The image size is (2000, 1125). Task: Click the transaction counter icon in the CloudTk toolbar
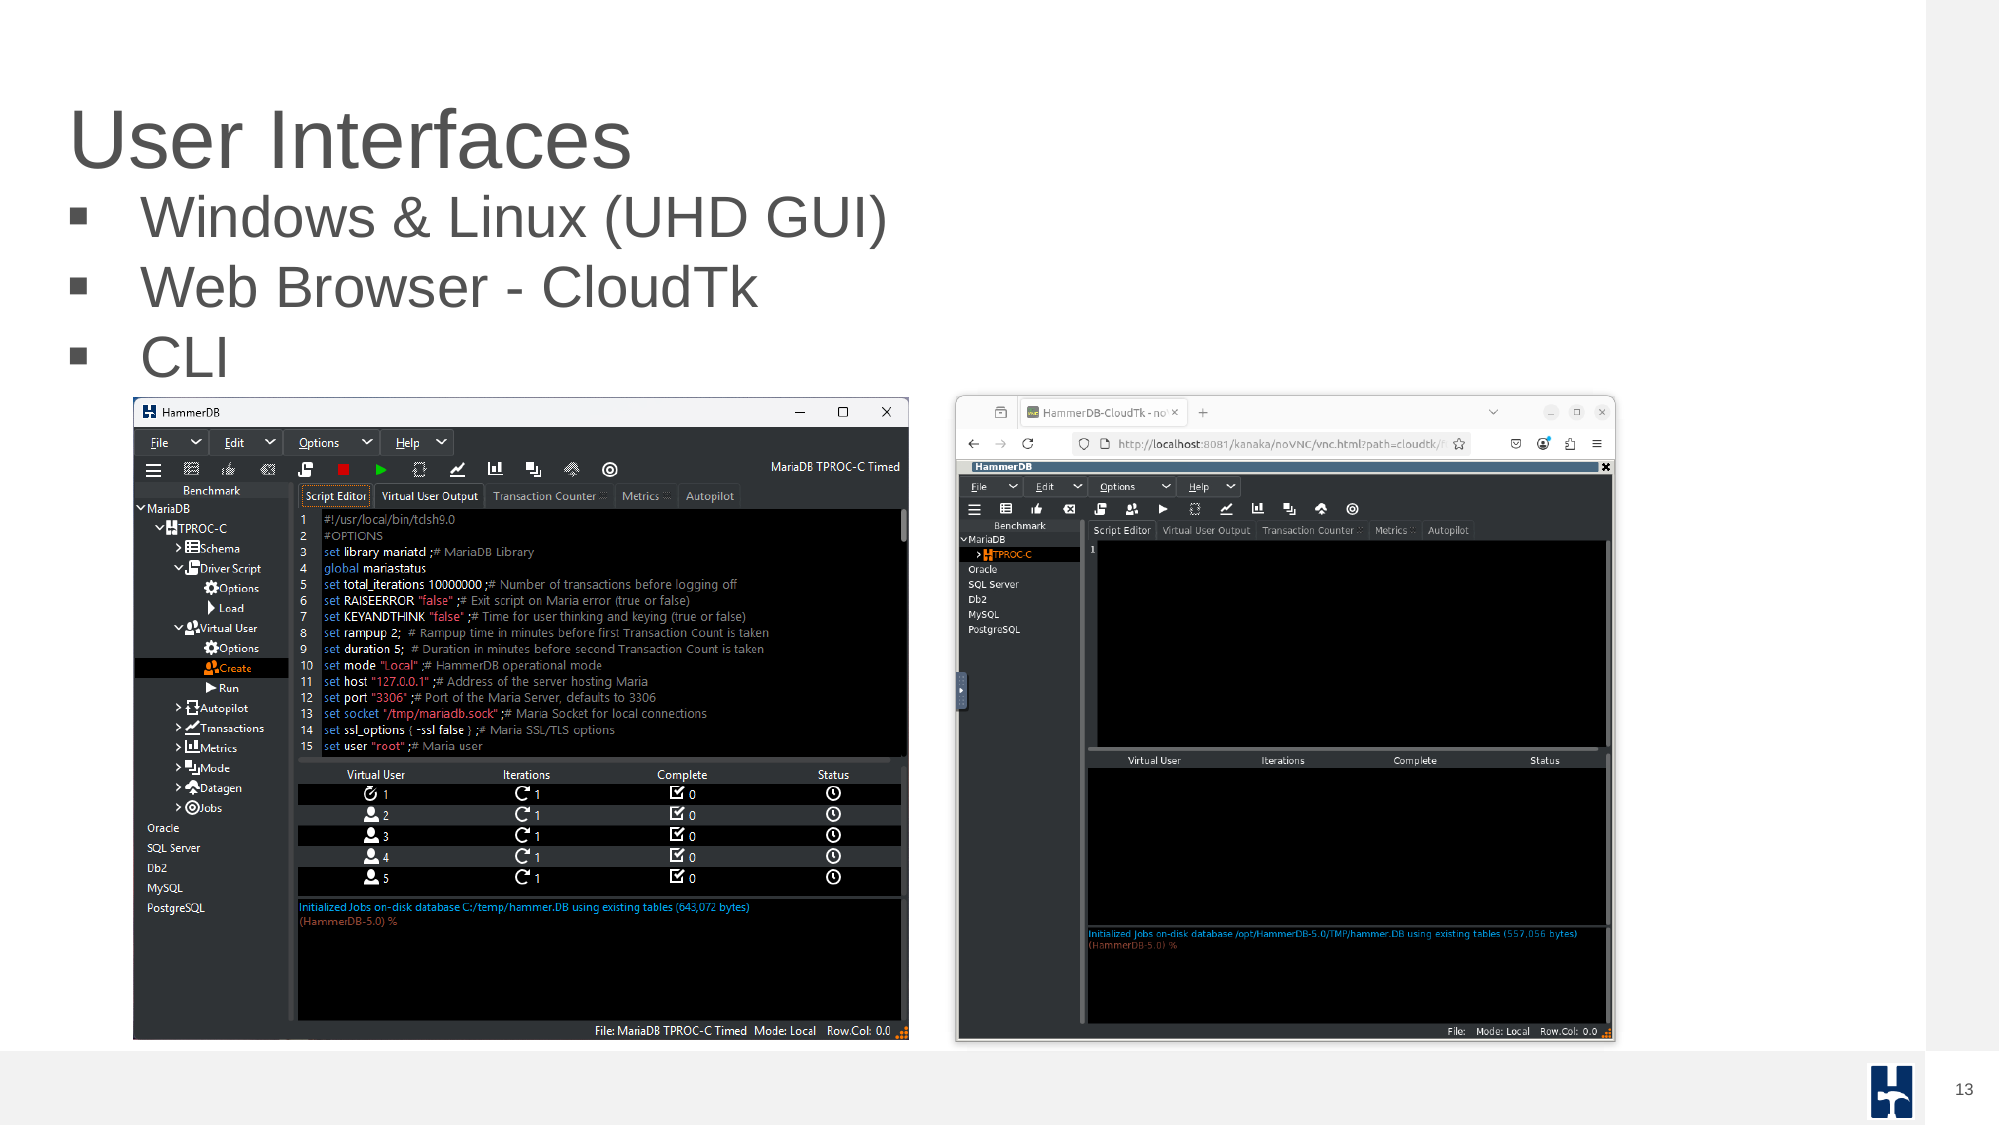coord(1226,509)
